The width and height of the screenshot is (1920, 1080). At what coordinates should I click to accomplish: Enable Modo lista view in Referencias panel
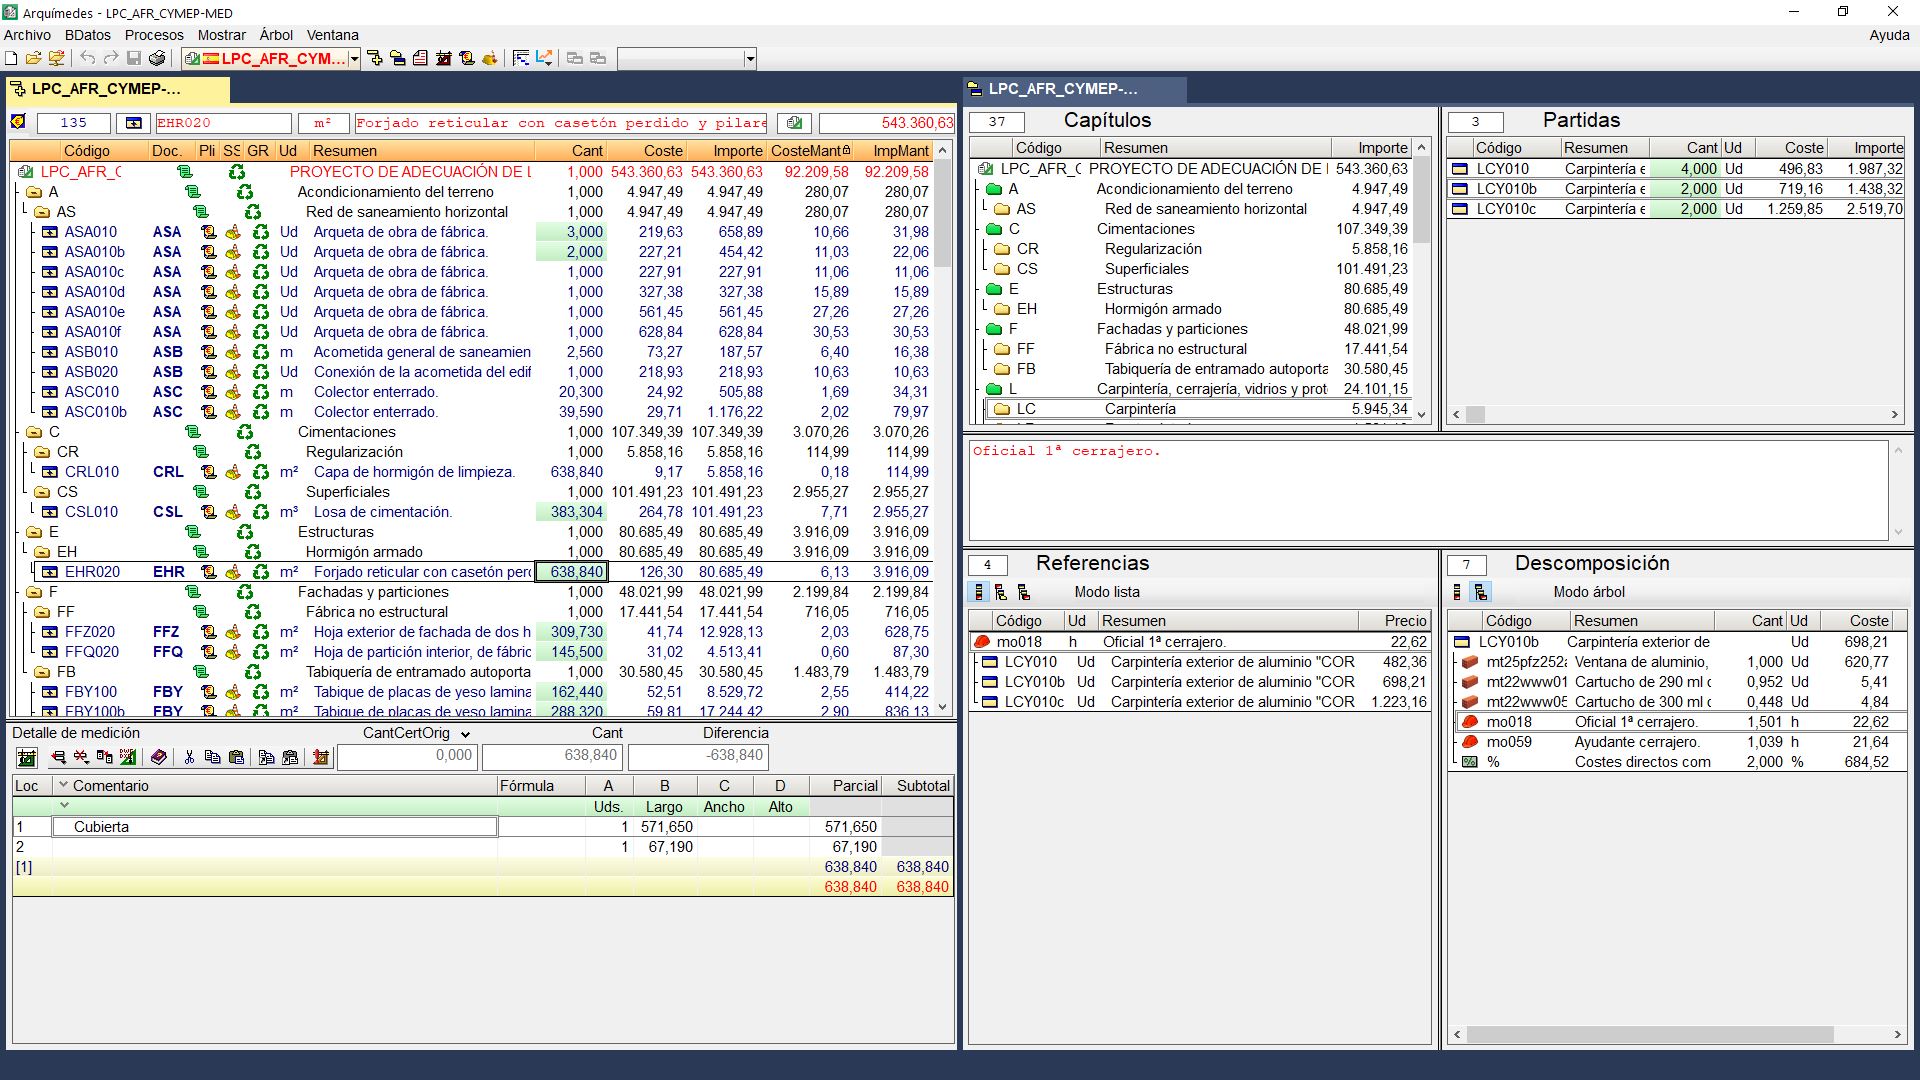pyautogui.click(x=979, y=592)
